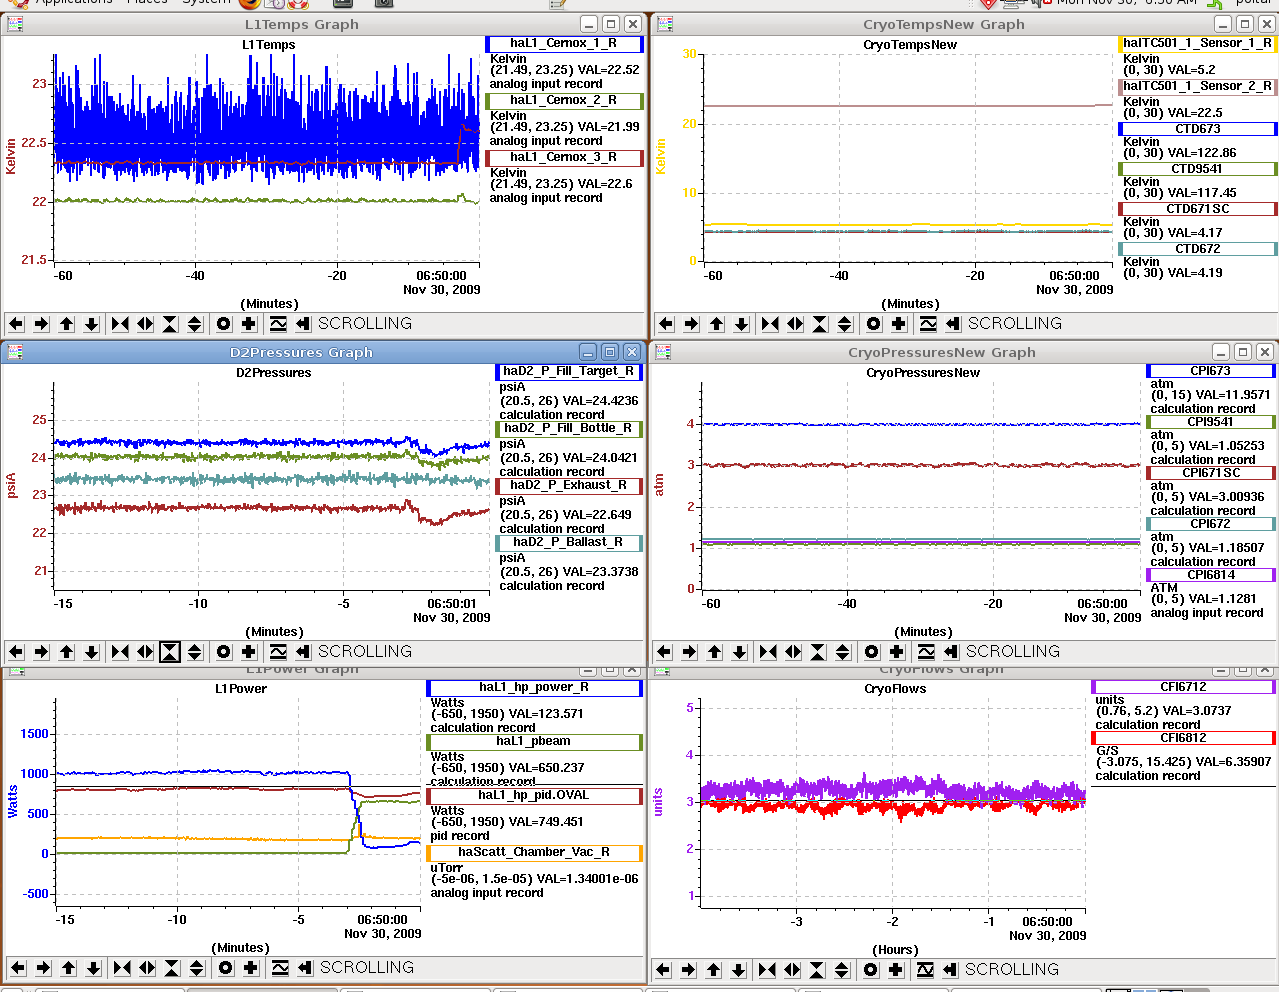This screenshot has height=992, width=1279.
Task: Click the vertical expand icon in CryoFlows
Action: tap(842, 970)
